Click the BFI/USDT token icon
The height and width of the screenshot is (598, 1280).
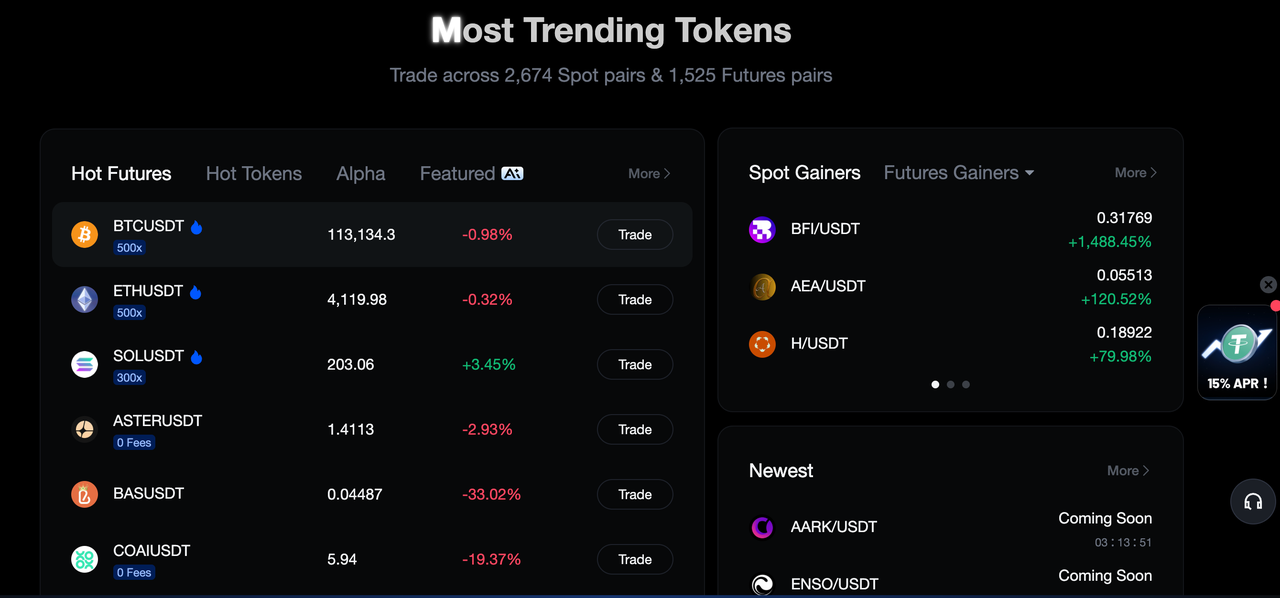click(x=762, y=230)
